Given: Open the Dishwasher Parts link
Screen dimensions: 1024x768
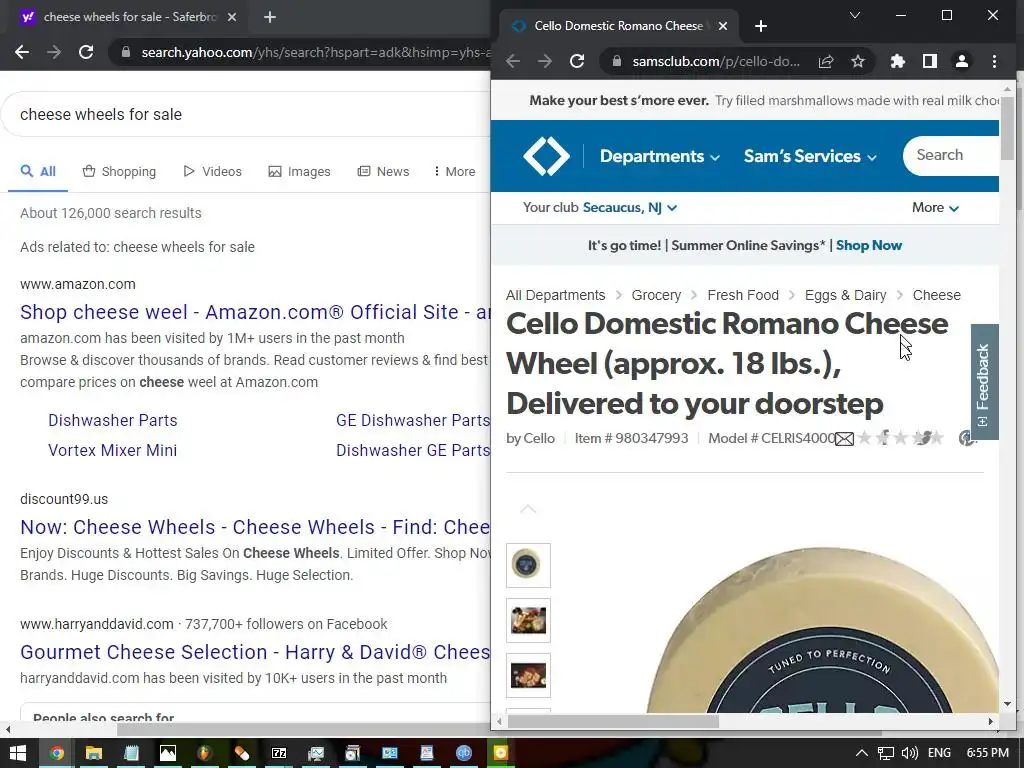Looking at the screenshot, I should click(113, 421).
